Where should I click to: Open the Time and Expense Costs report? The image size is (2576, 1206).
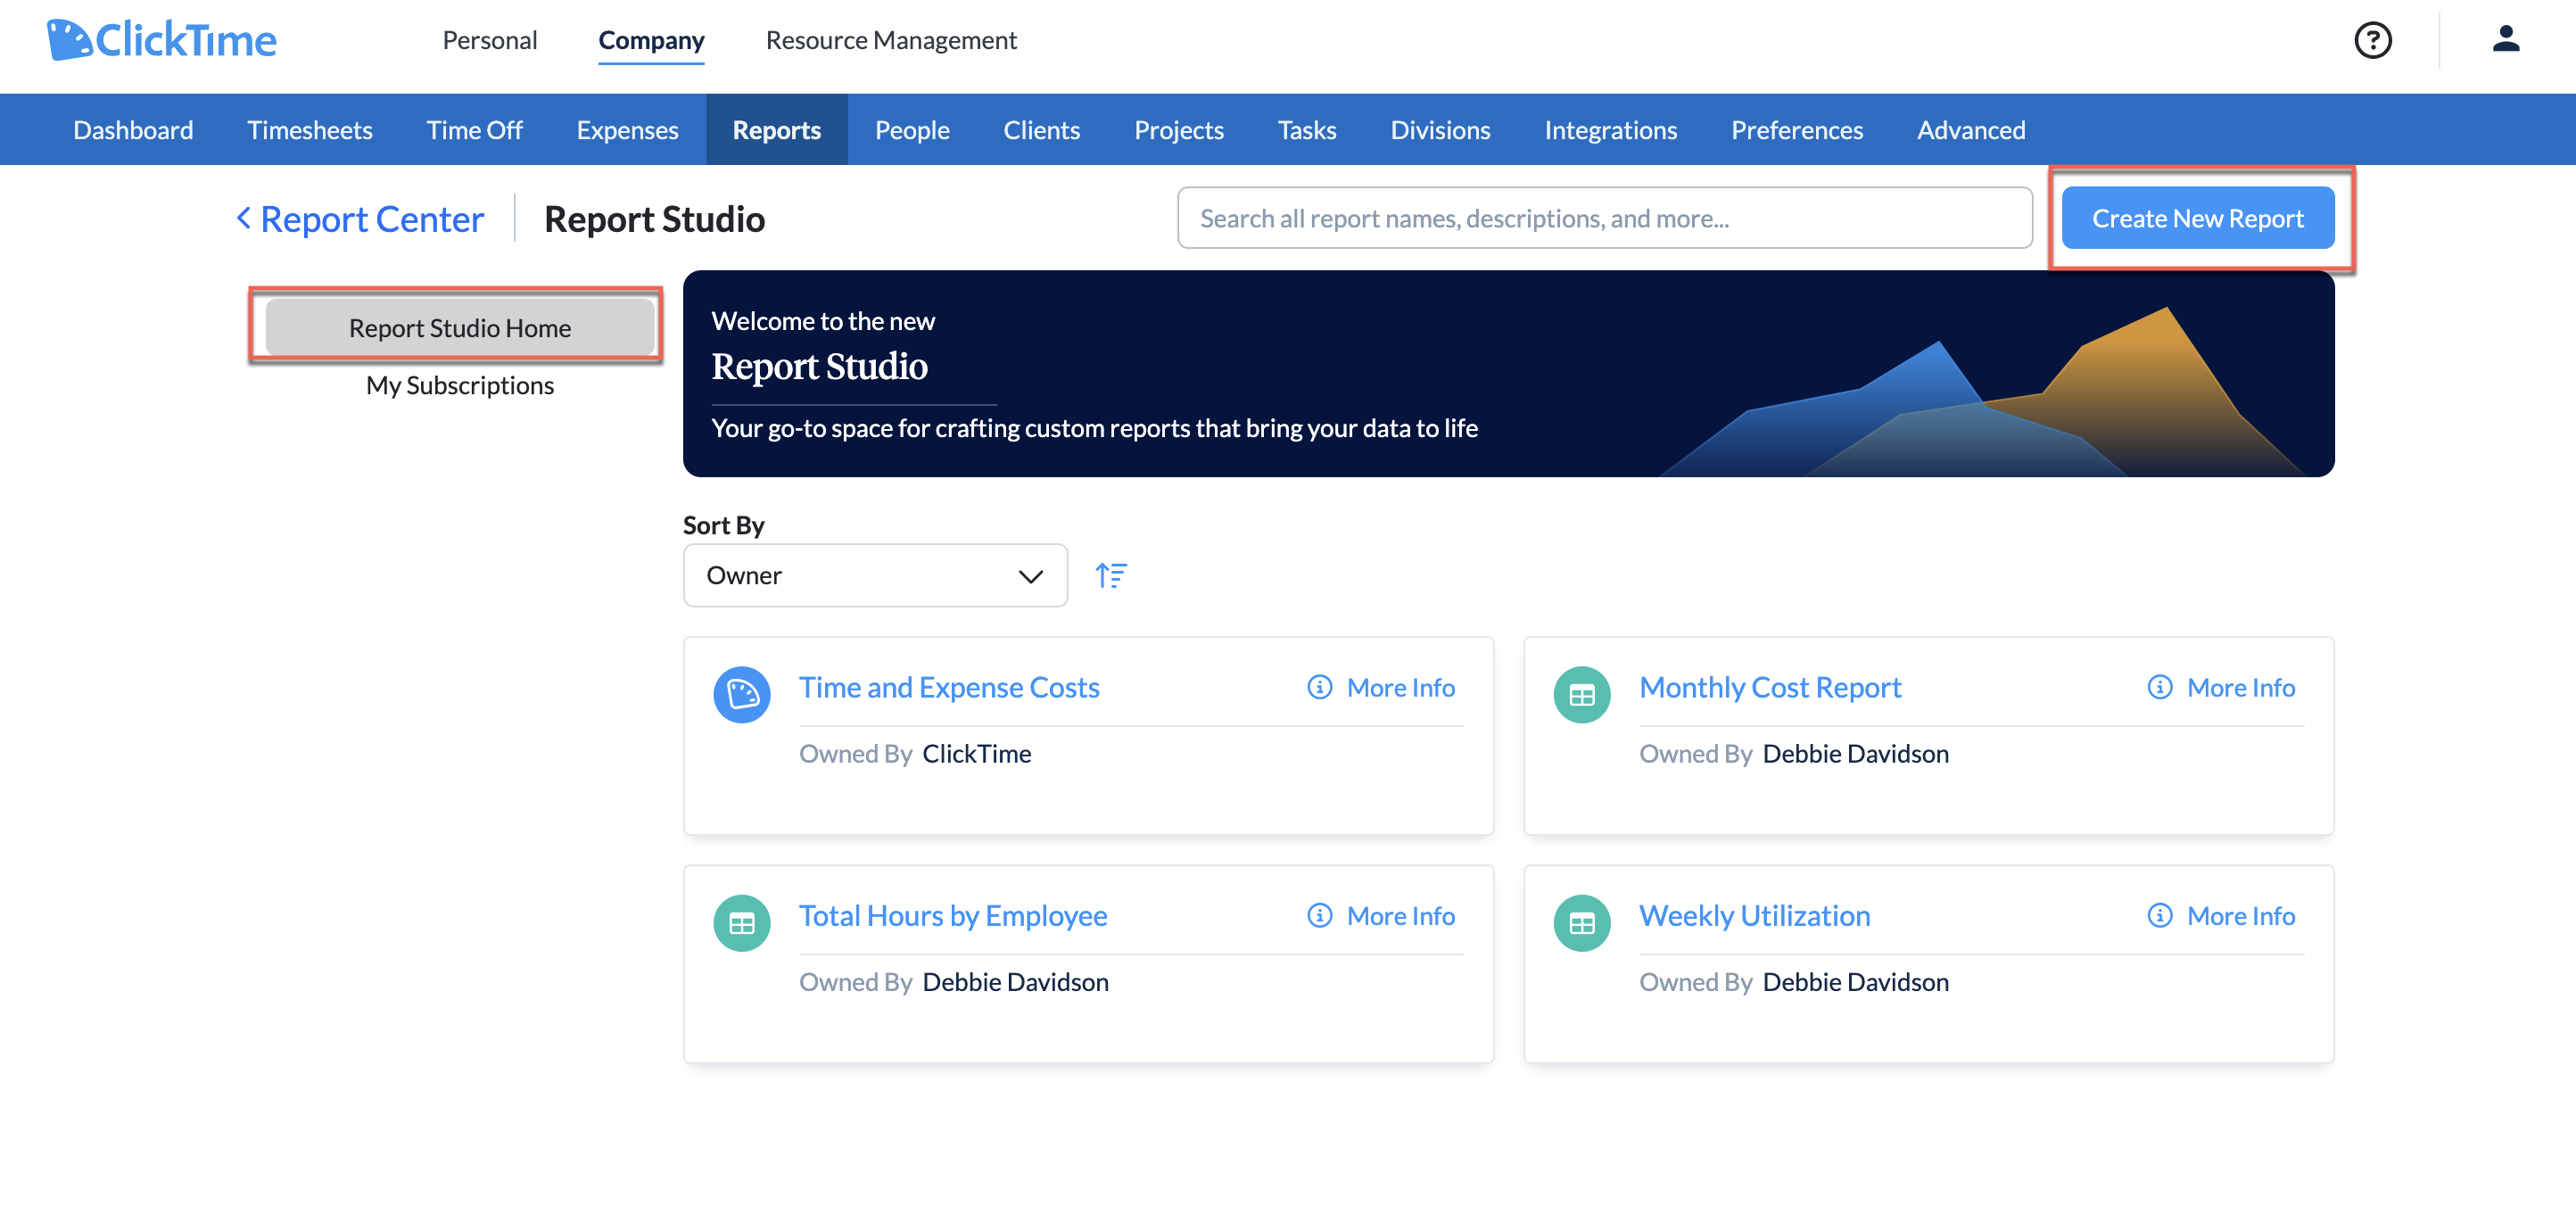point(949,687)
